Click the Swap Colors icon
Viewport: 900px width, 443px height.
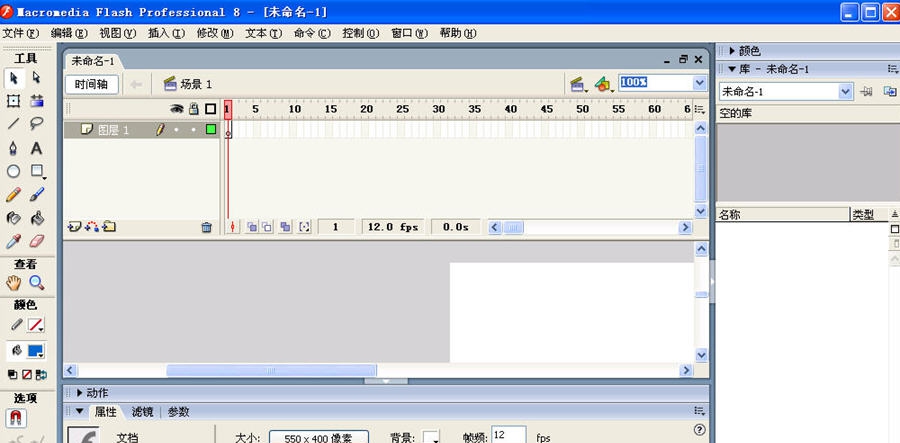click(x=41, y=375)
